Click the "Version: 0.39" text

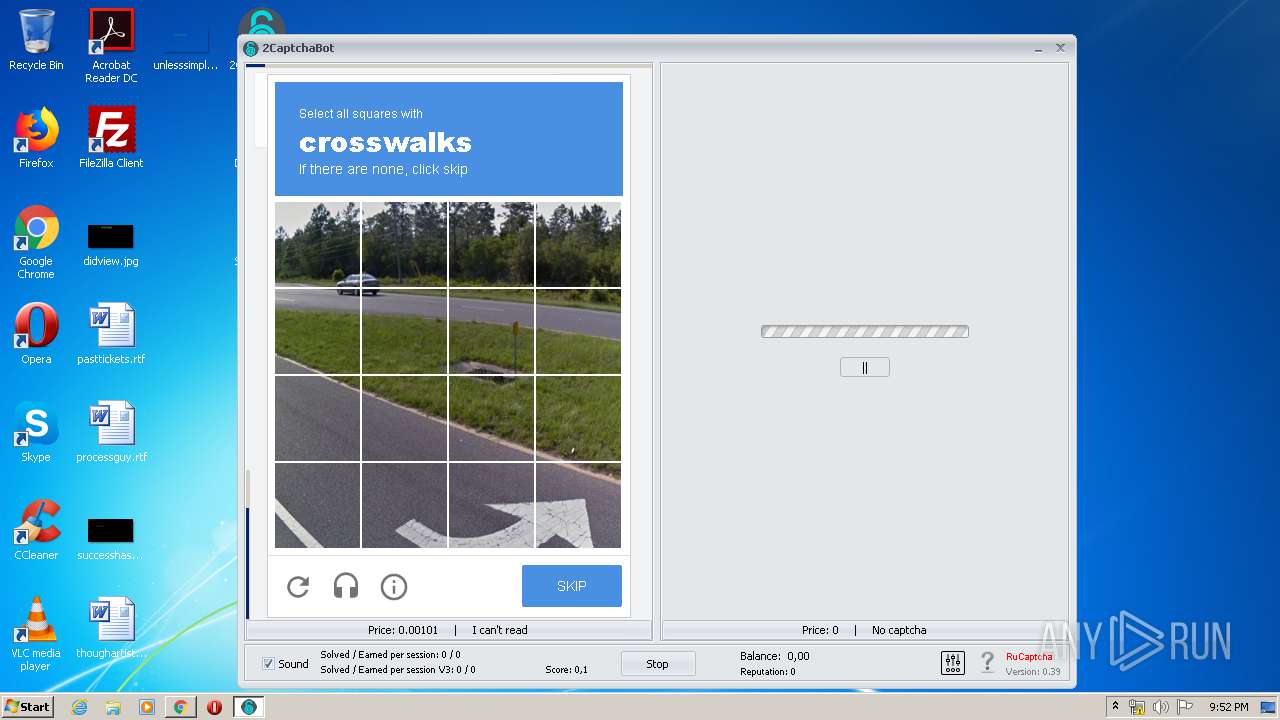point(1033,672)
